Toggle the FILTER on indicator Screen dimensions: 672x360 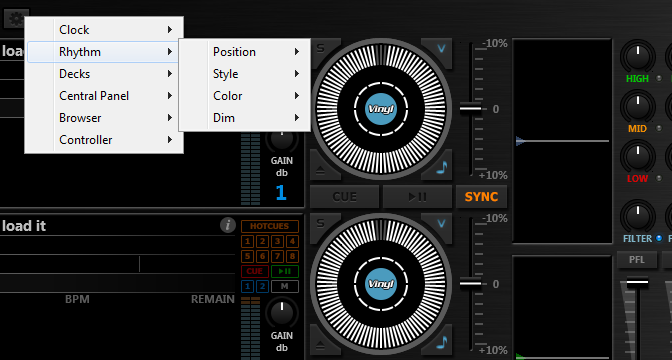tap(659, 238)
